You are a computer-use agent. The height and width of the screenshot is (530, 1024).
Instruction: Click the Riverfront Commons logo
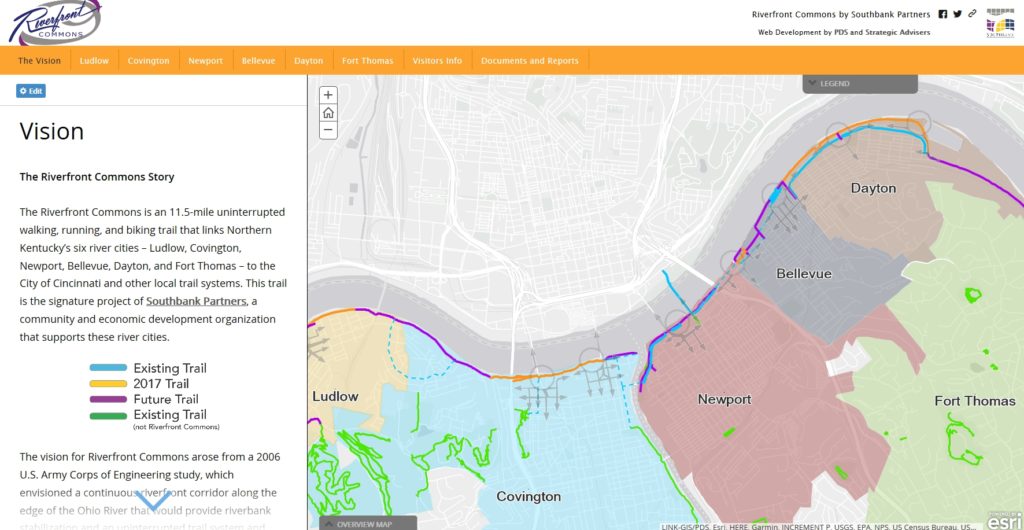point(54,23)
